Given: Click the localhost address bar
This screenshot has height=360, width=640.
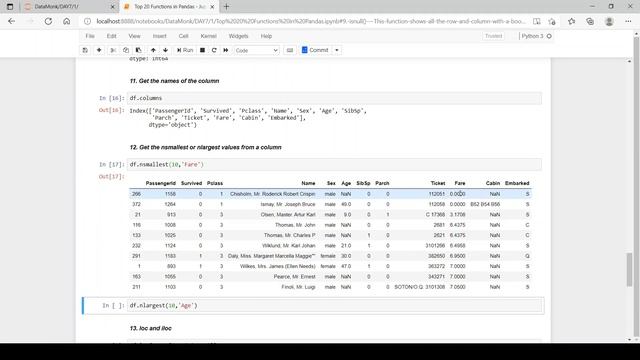Looking at the screenshot, I should point(310,21).
